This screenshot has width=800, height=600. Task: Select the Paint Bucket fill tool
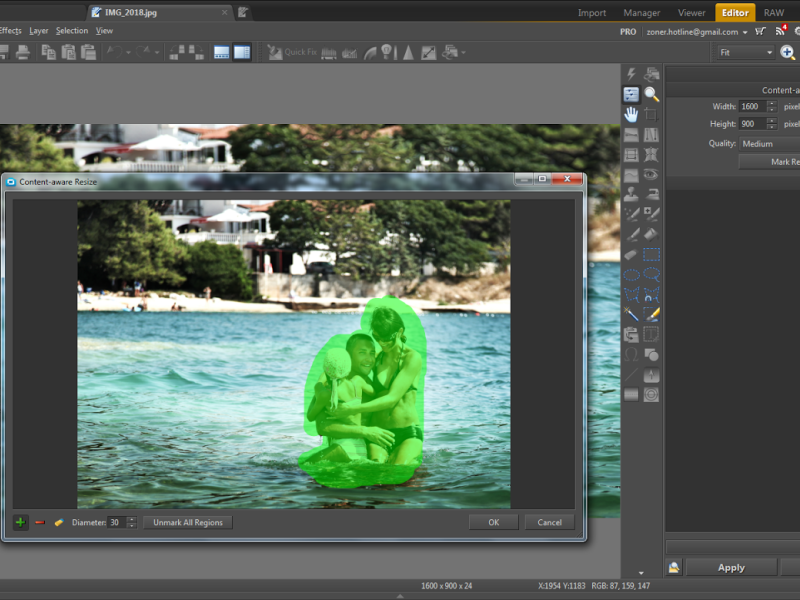[651, 234]
